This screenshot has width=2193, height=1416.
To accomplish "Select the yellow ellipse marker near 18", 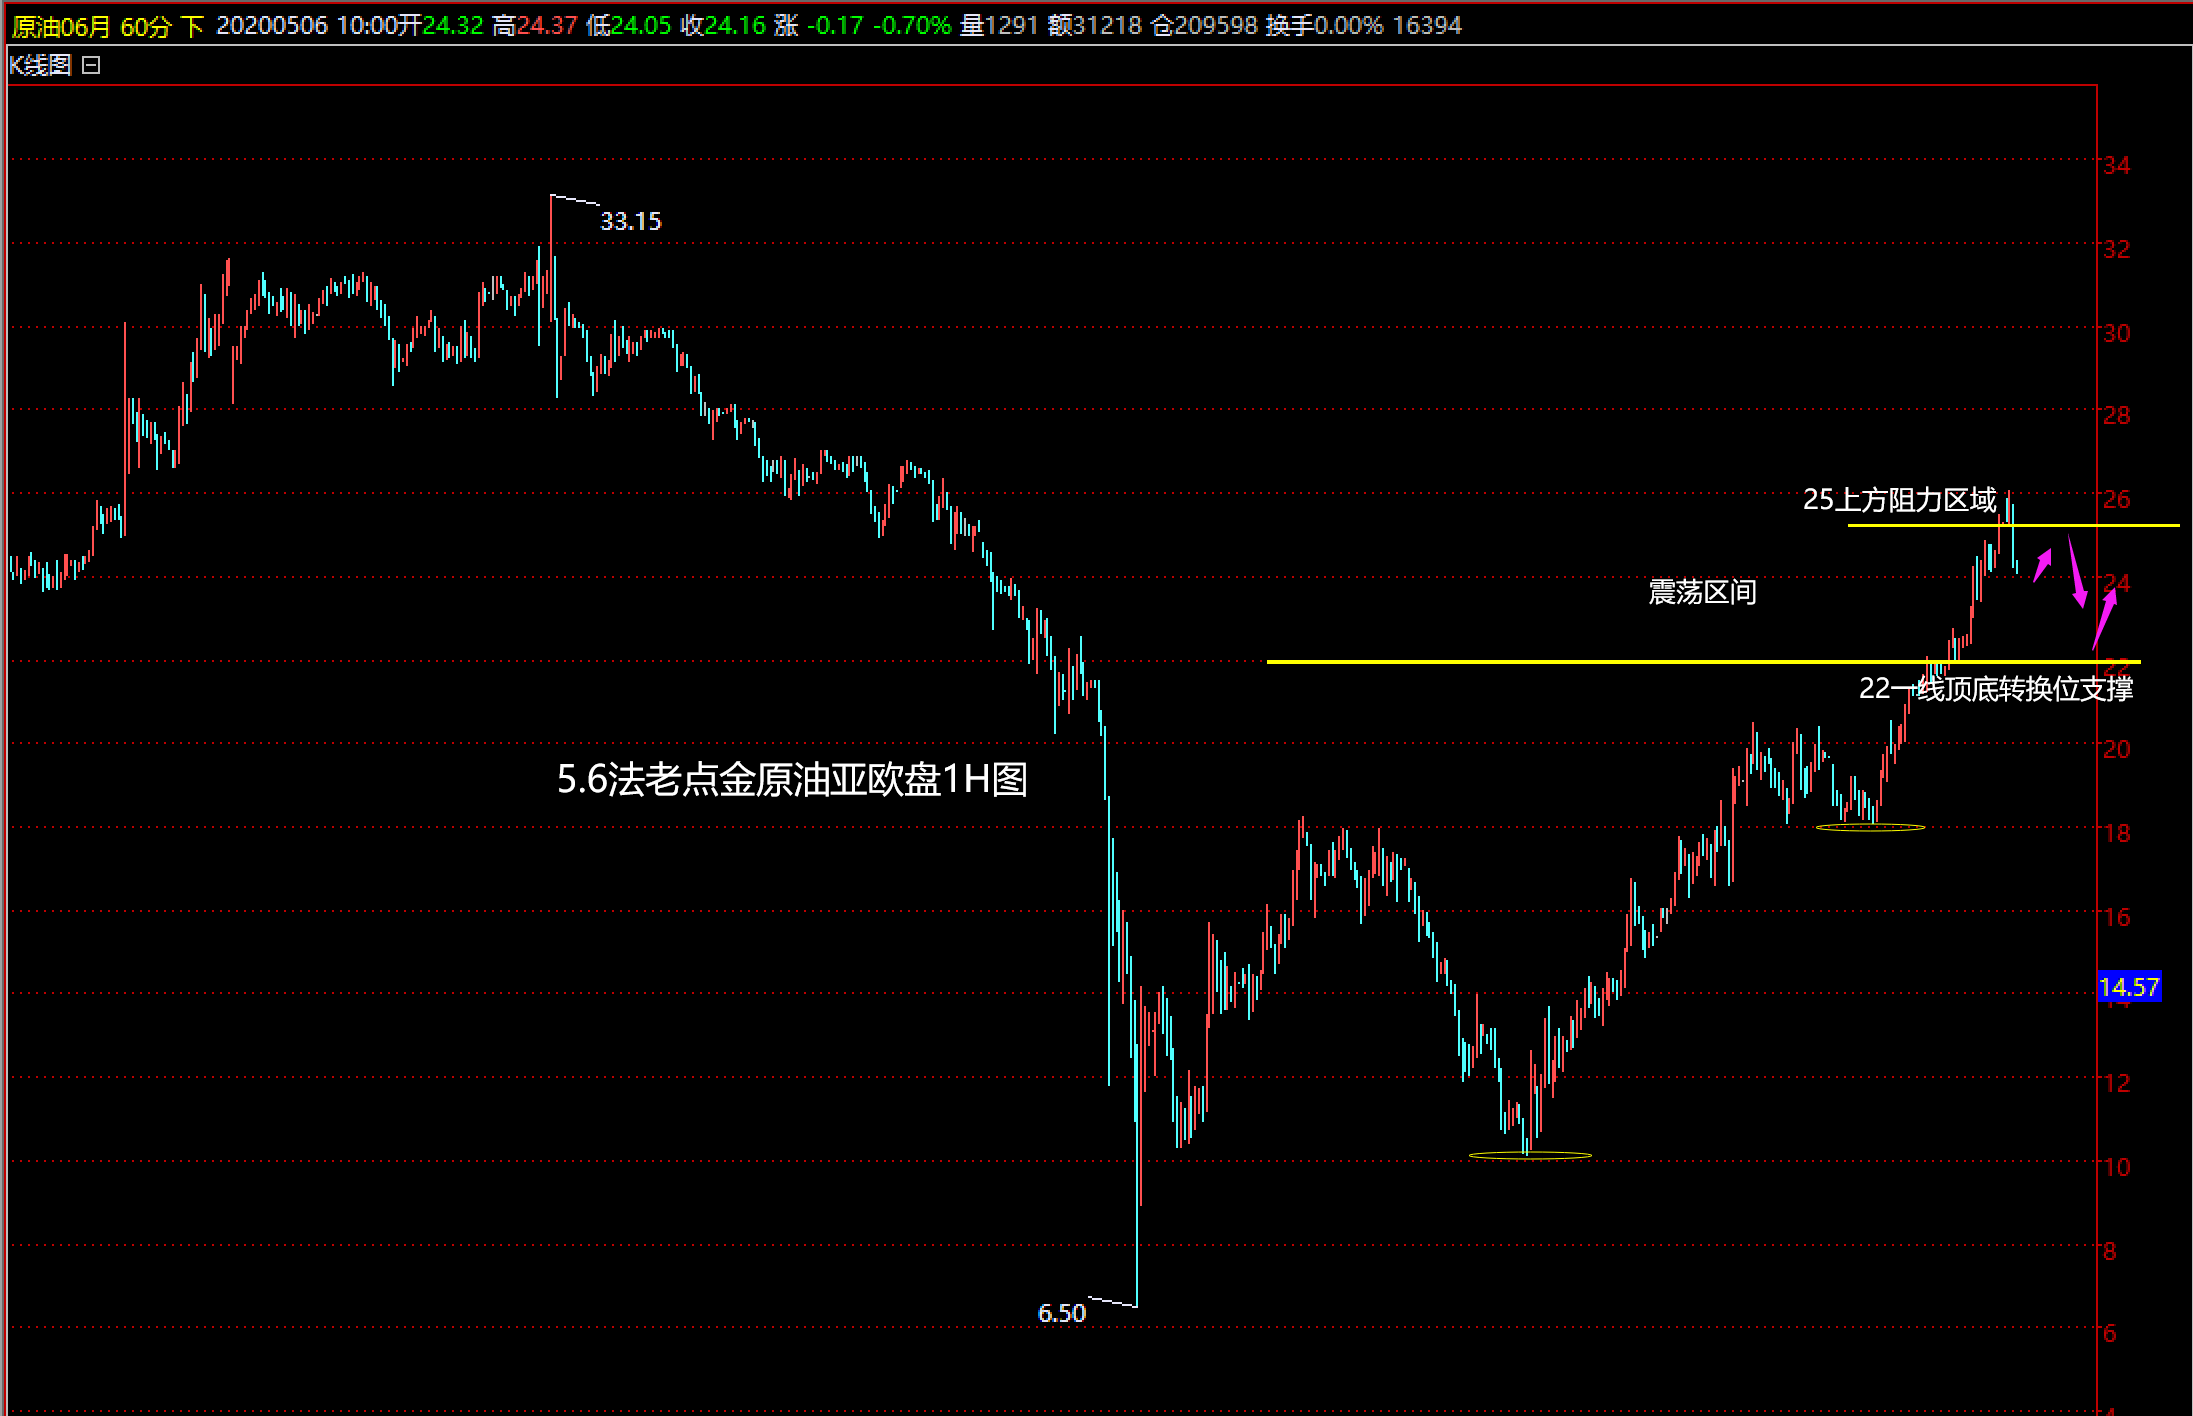I will [1870, 827].
